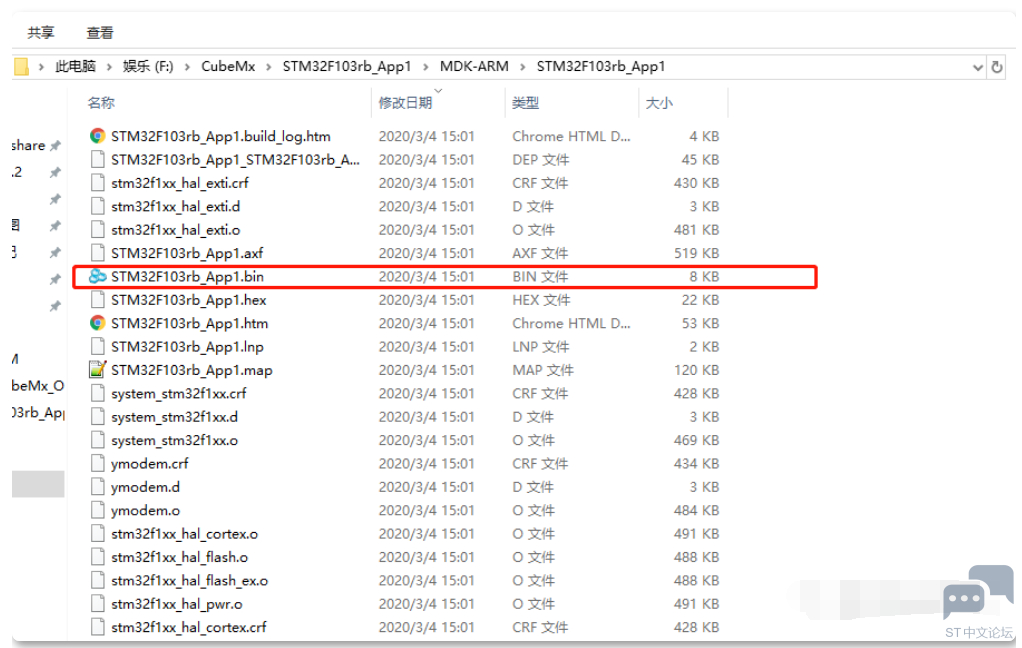Open the address bar history dropdown
Viewport: 1022px width, 648px height.
tap(978, 67)
